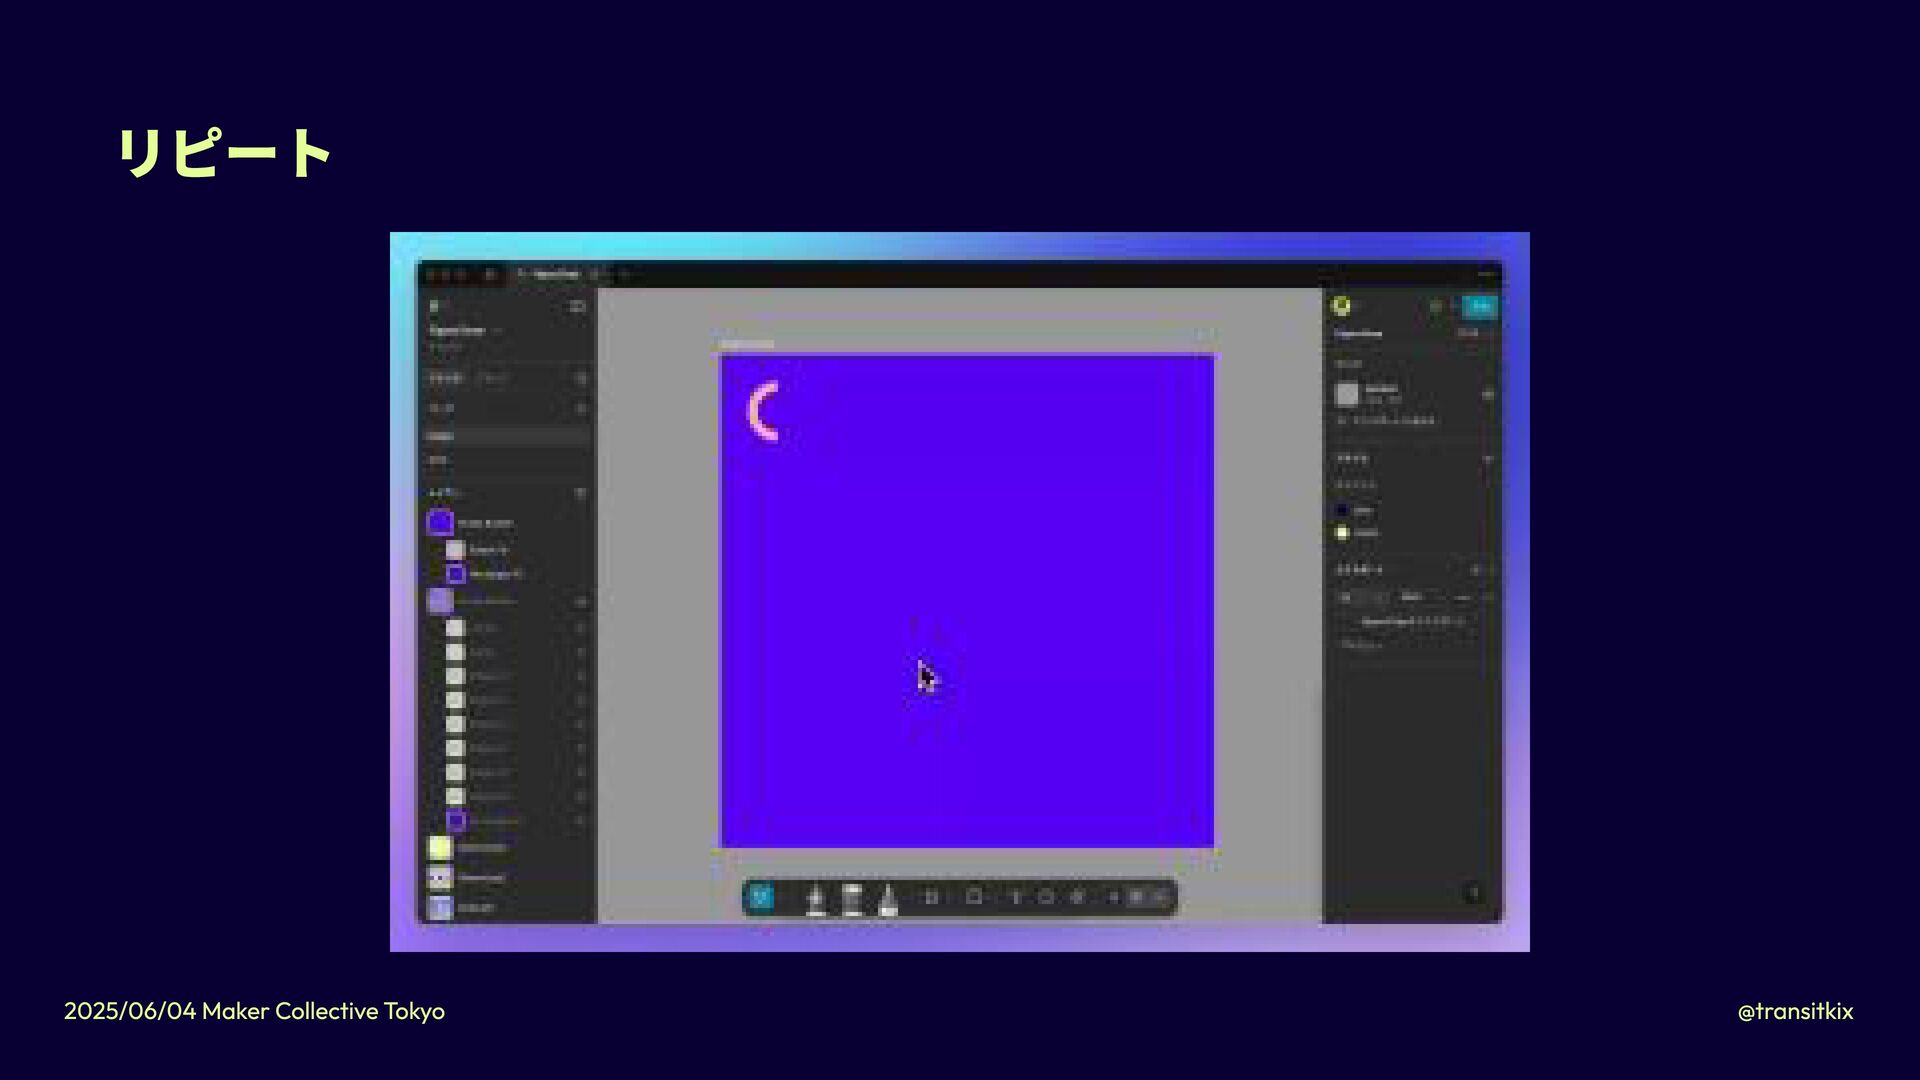This screenshot has height=1080, width=1920.
Task: Click the yellow-green user avatar in right panel
Action: 1342,306
